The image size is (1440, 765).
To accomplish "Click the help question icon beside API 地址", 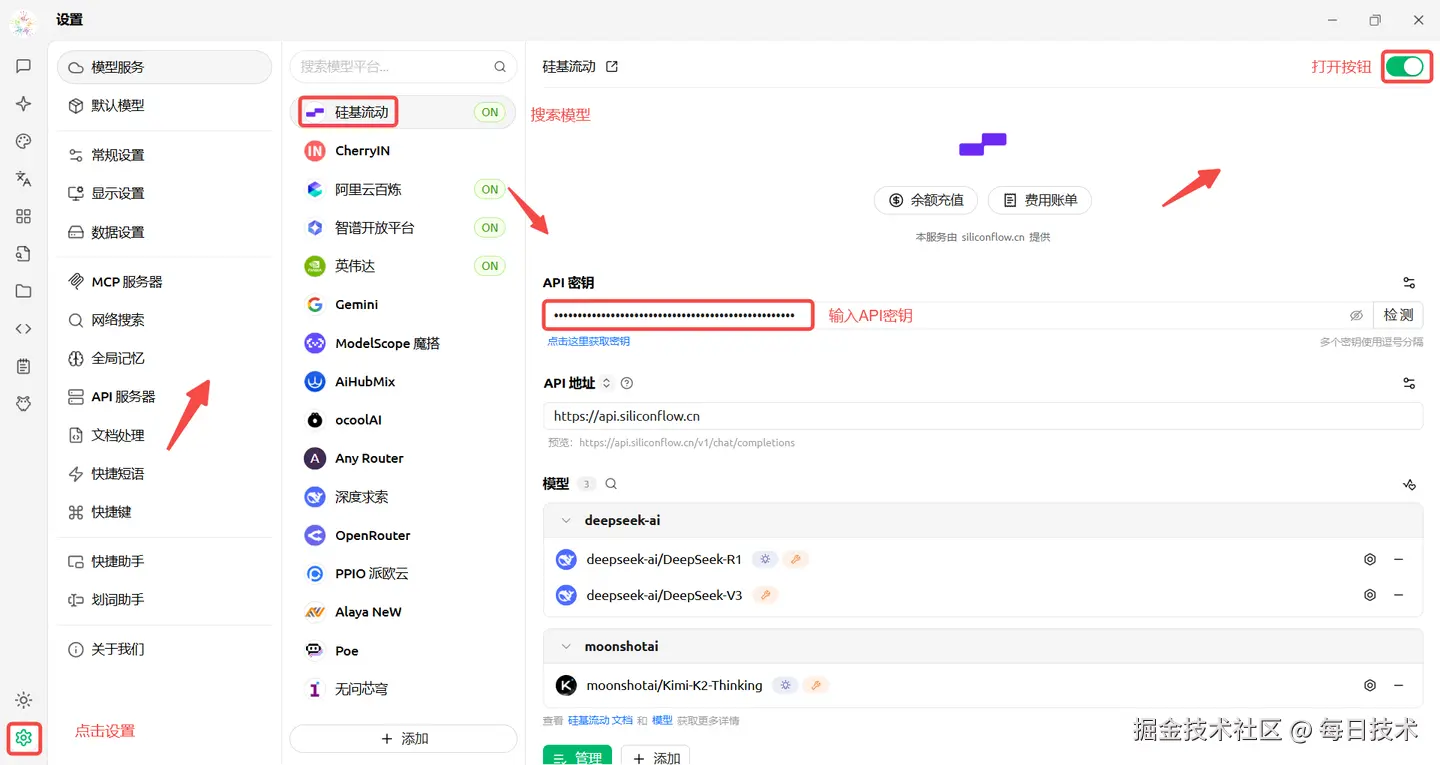I will tap(627, 383).
